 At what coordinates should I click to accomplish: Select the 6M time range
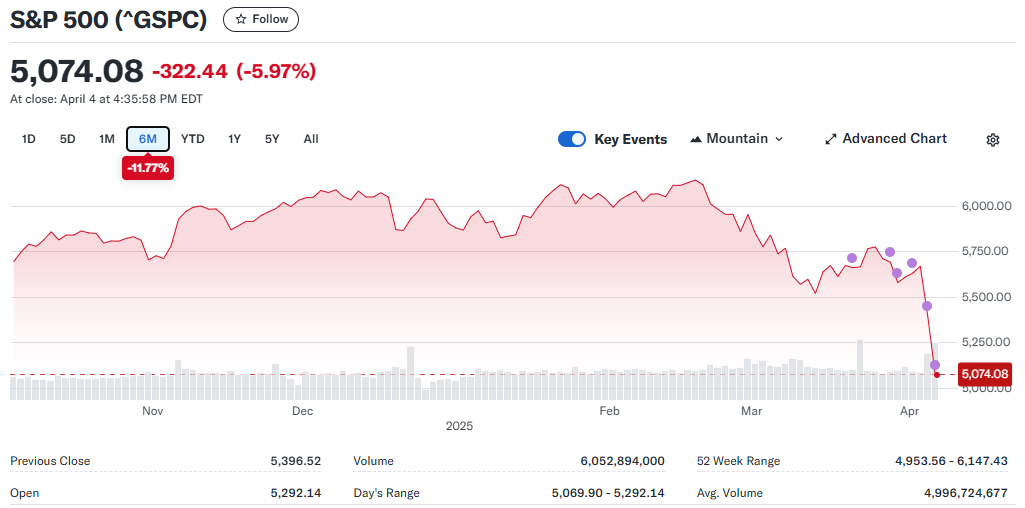click(x=148, y=139)
